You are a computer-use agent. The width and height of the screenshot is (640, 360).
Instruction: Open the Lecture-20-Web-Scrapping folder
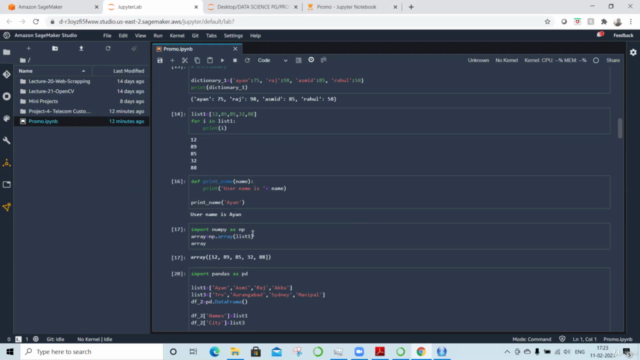82,81
